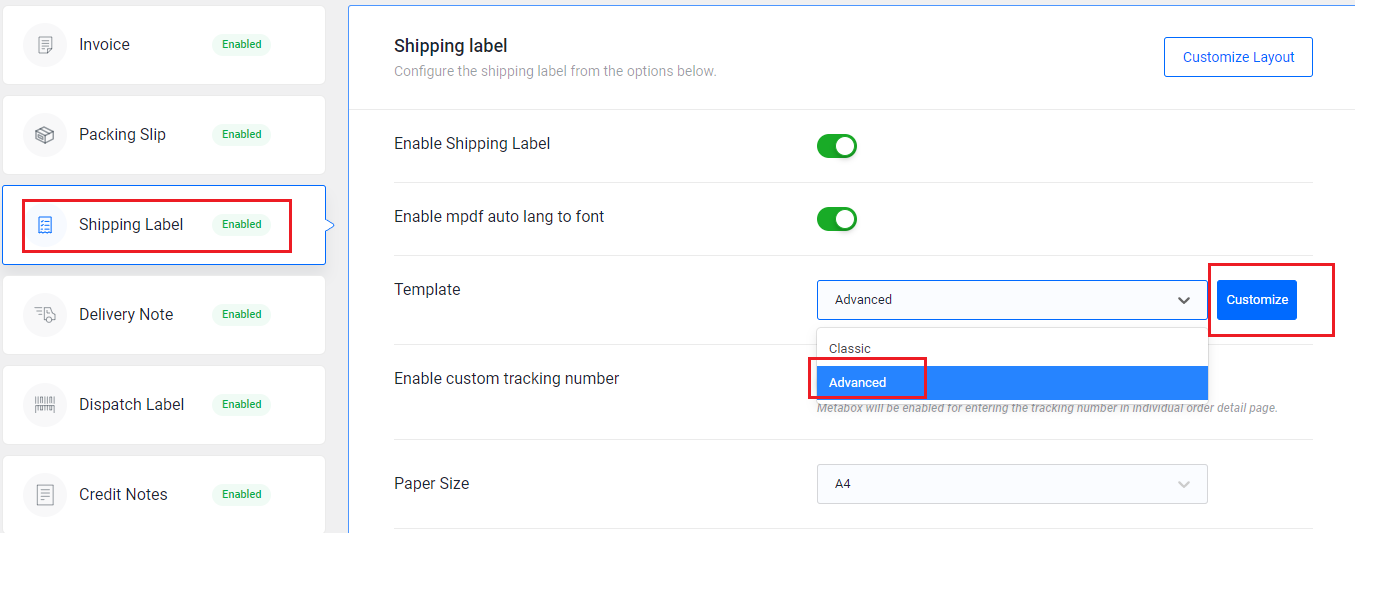Screen dimensions: 1394x597
Task: Switch to the Credit Notes tab
Action: (164, 495)
